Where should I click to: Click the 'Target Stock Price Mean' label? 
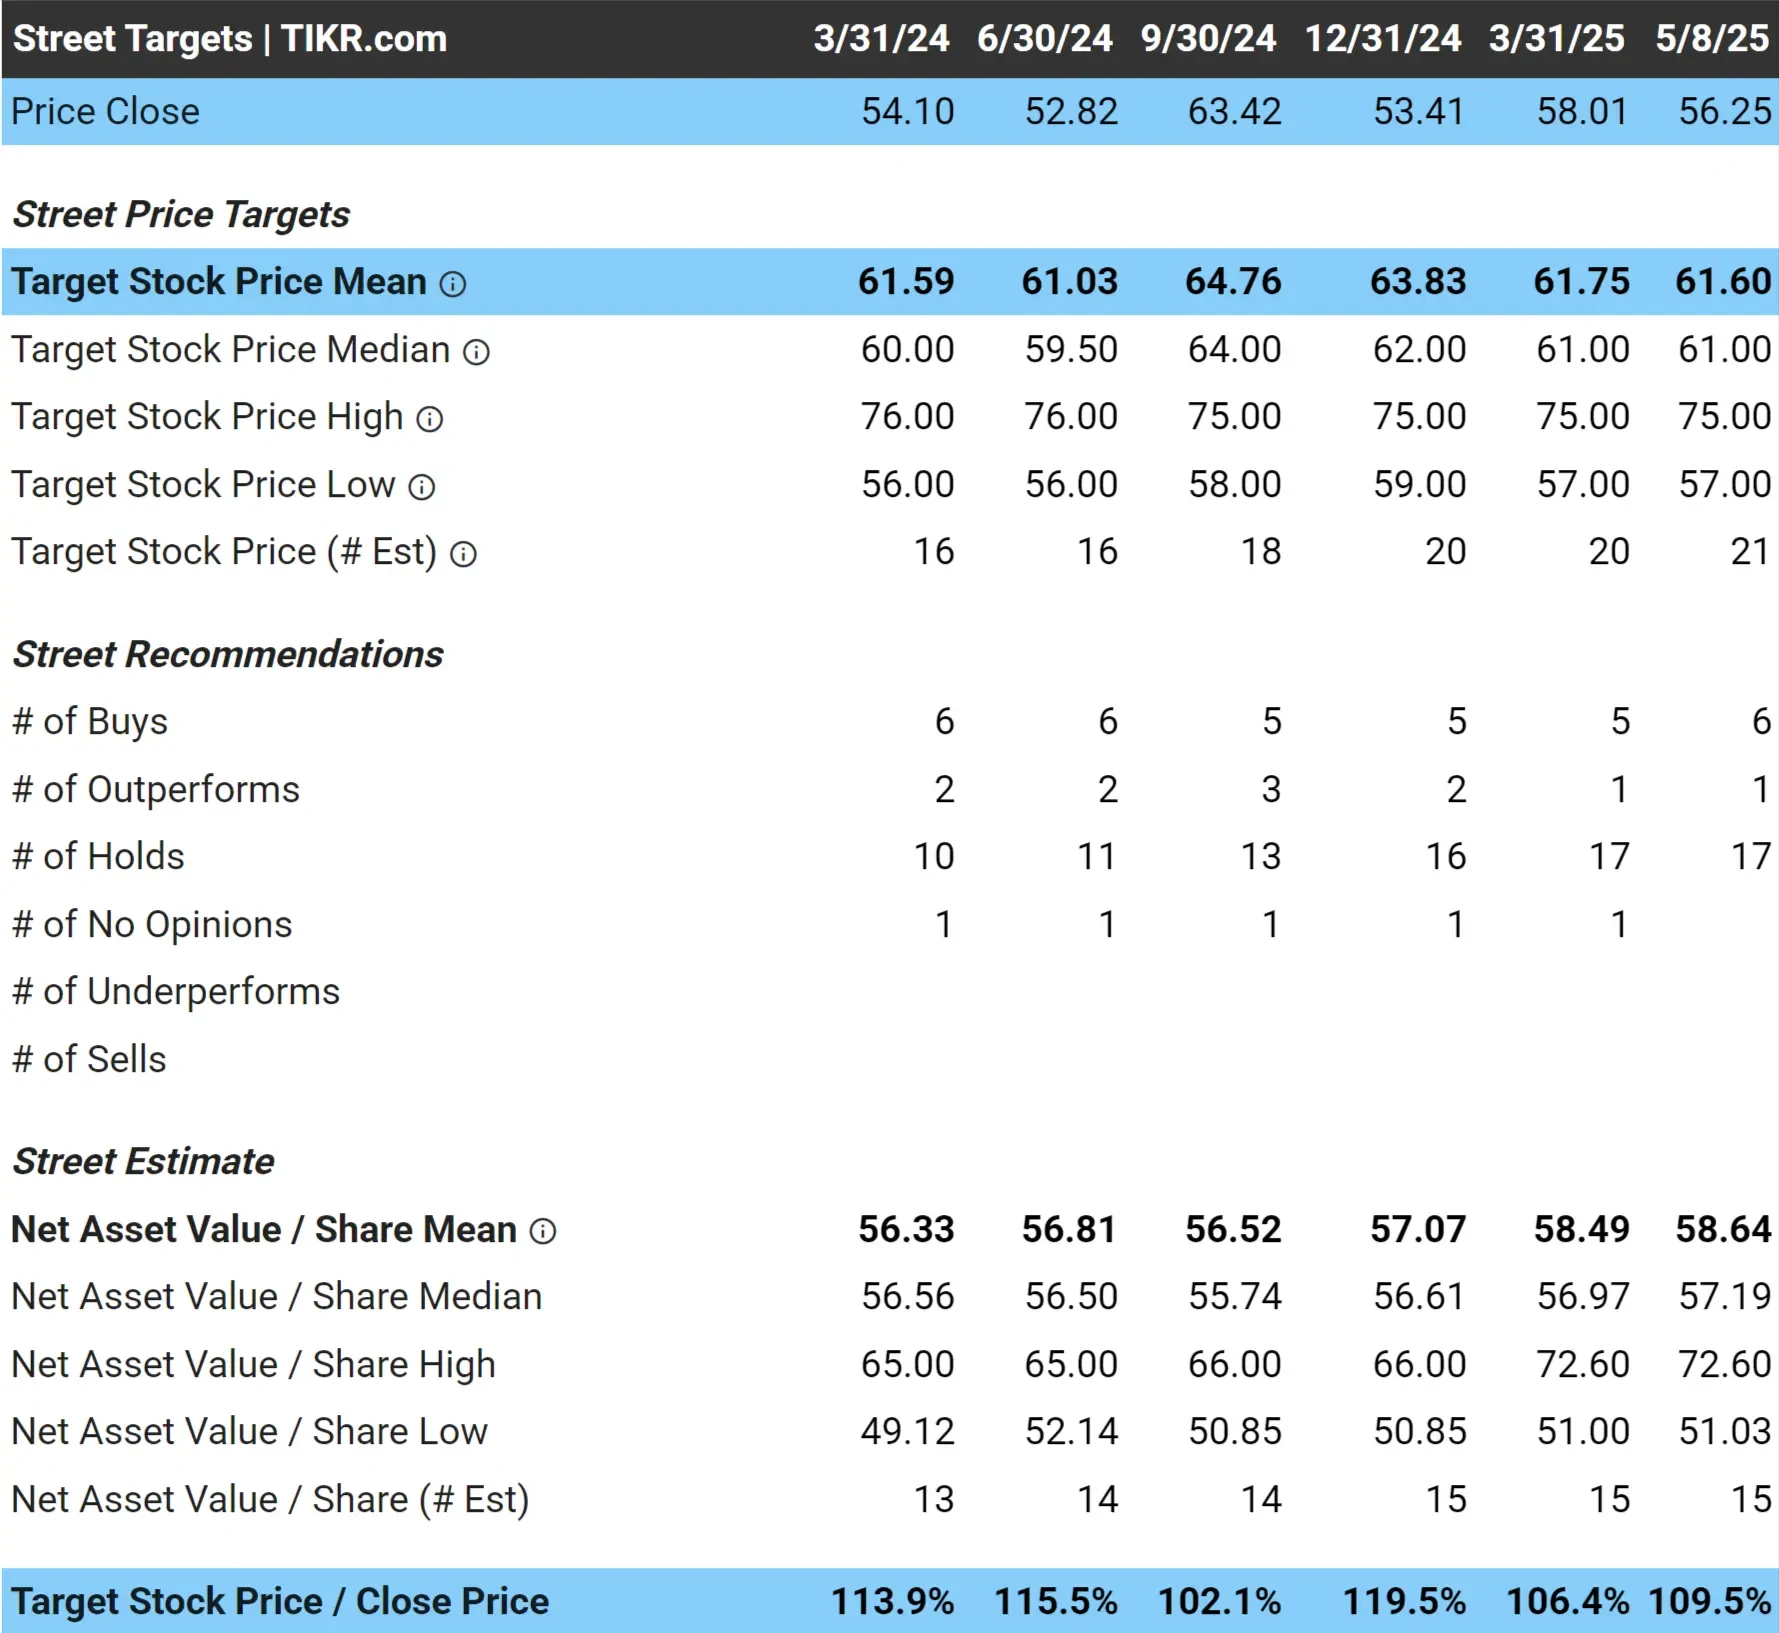(x=219, y=282)
